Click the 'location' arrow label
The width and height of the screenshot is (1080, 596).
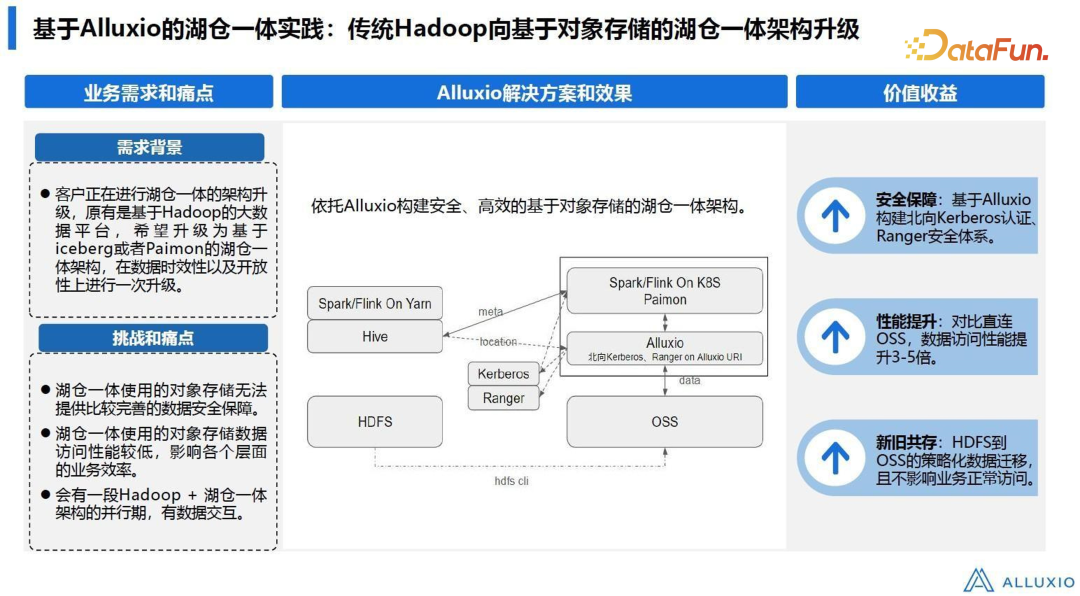(498, 342)
